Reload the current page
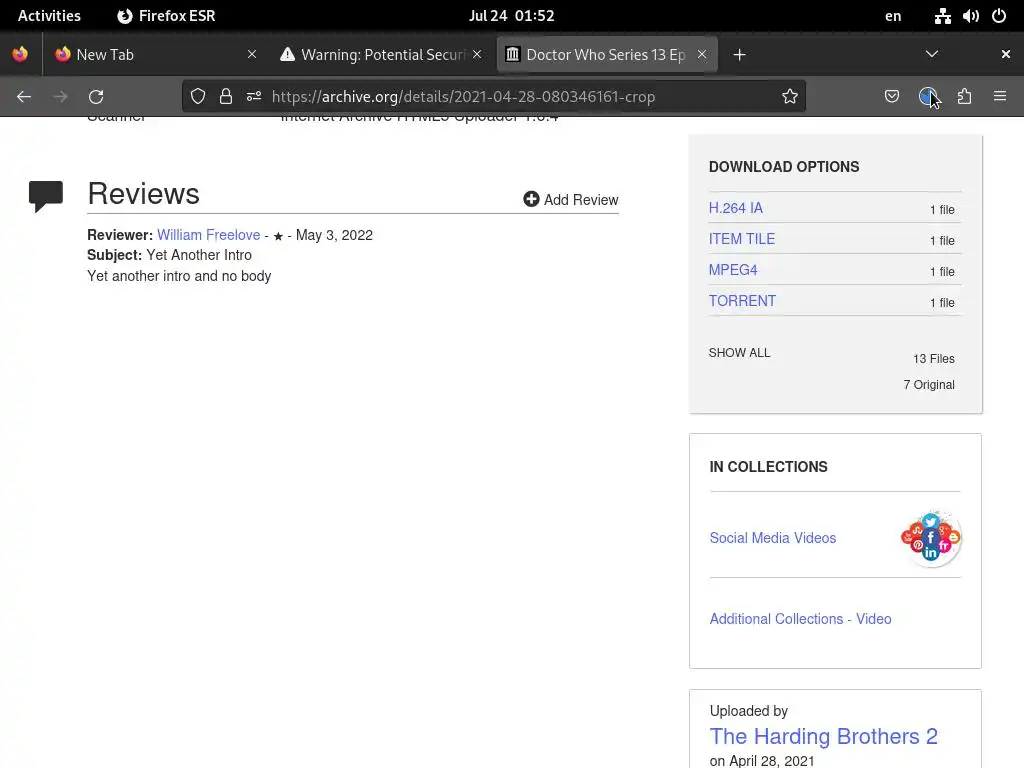Image resolution: width=1024 pixels, height=768 pixels. coord(96,97)
